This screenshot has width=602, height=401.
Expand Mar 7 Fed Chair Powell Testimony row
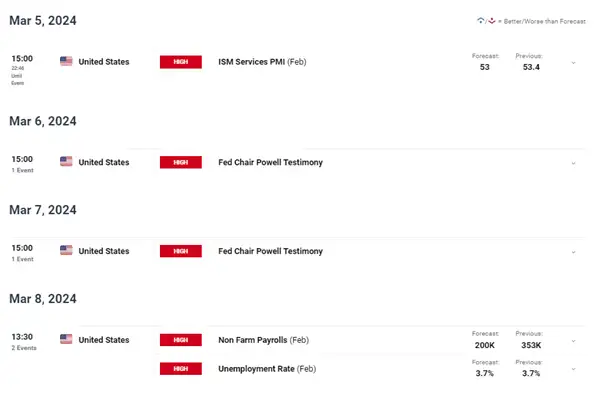573,252
